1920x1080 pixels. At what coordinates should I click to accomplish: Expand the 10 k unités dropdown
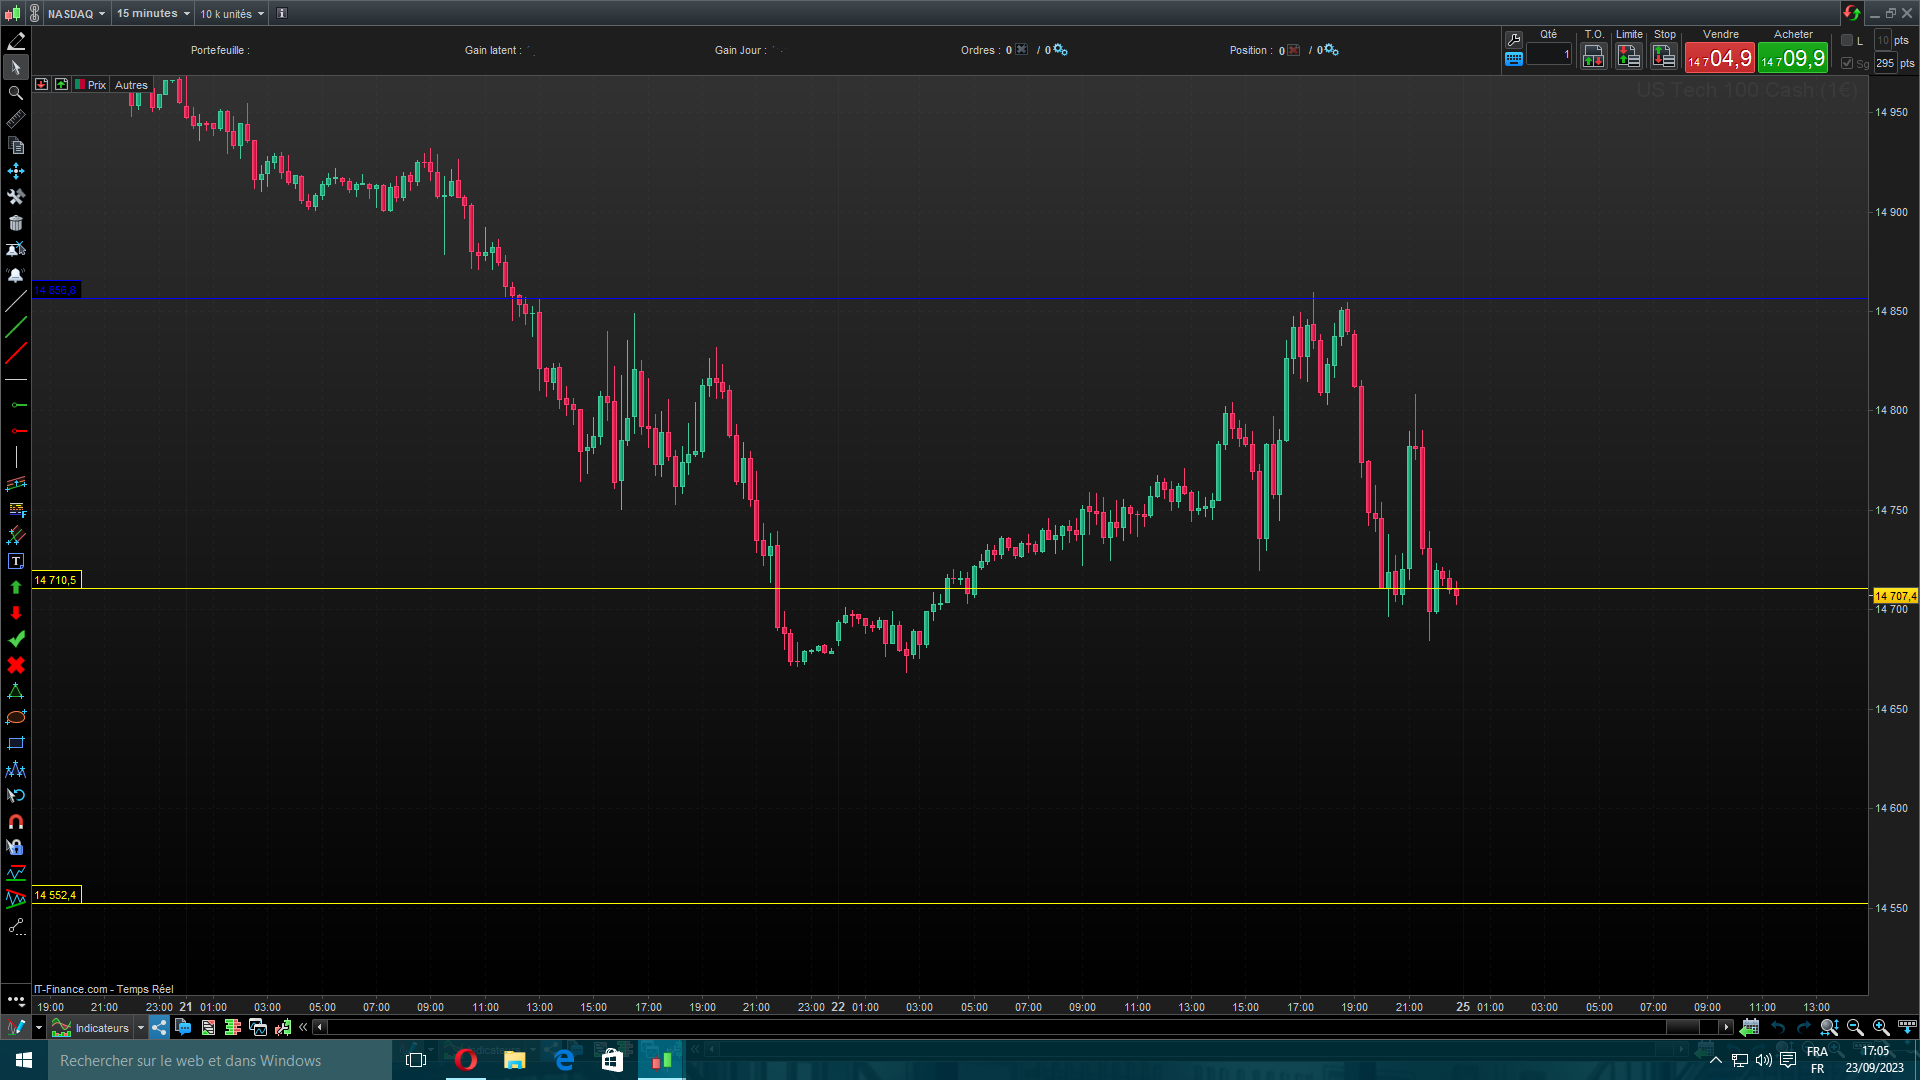tap(232, 14)
